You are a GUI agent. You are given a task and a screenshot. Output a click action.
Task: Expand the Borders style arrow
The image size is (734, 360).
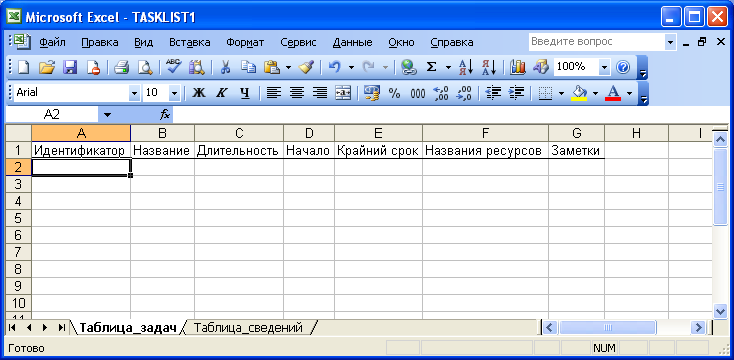[x=561, y=93]
